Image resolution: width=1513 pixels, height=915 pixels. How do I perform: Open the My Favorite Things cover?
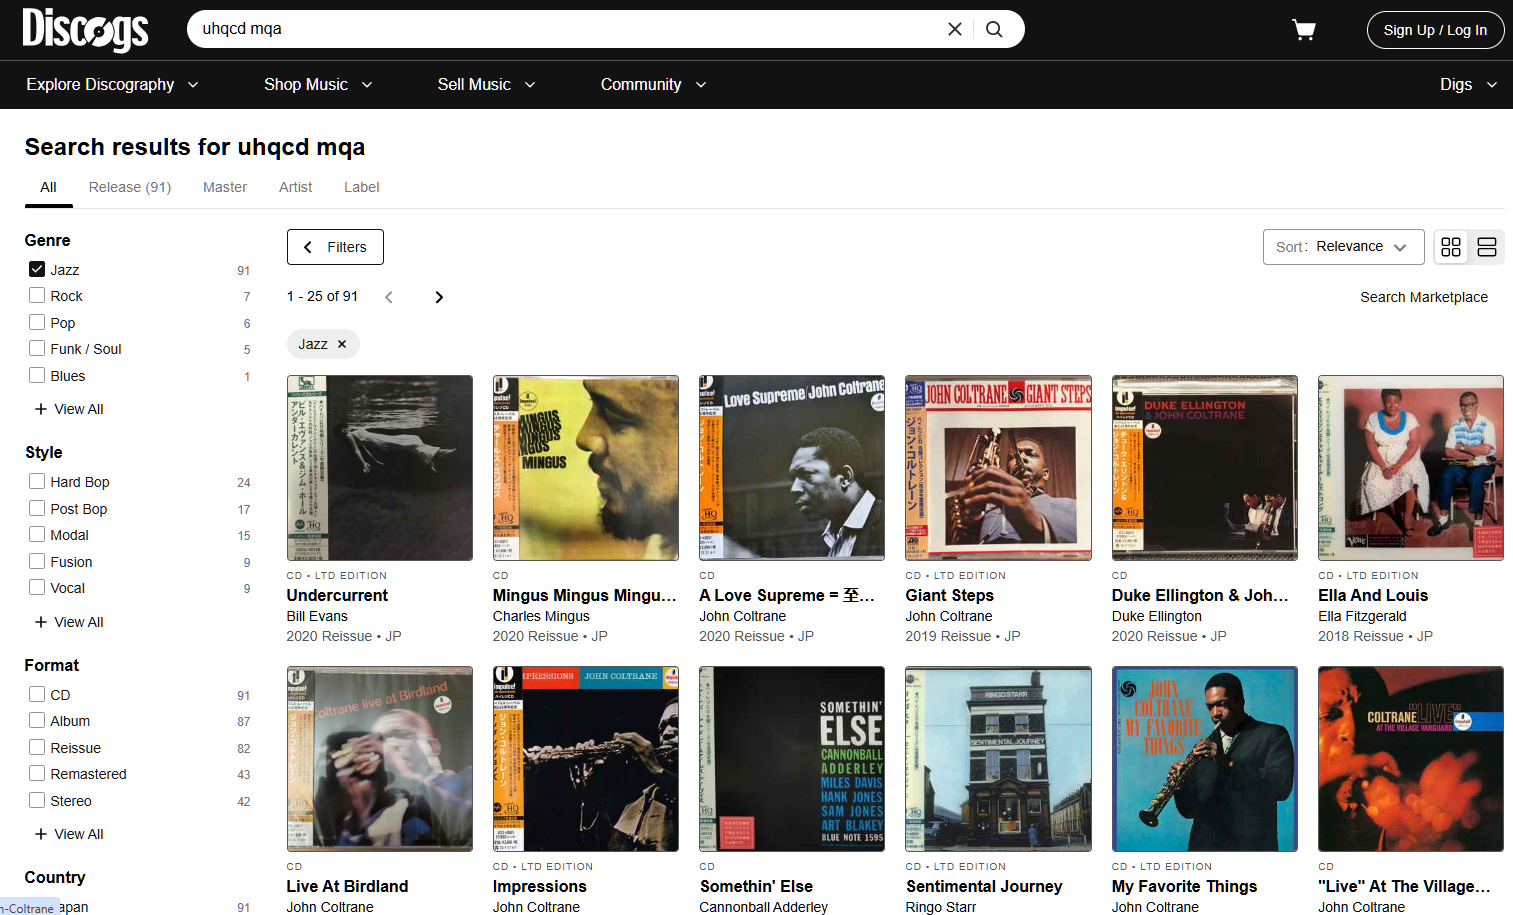[1205, 759]
